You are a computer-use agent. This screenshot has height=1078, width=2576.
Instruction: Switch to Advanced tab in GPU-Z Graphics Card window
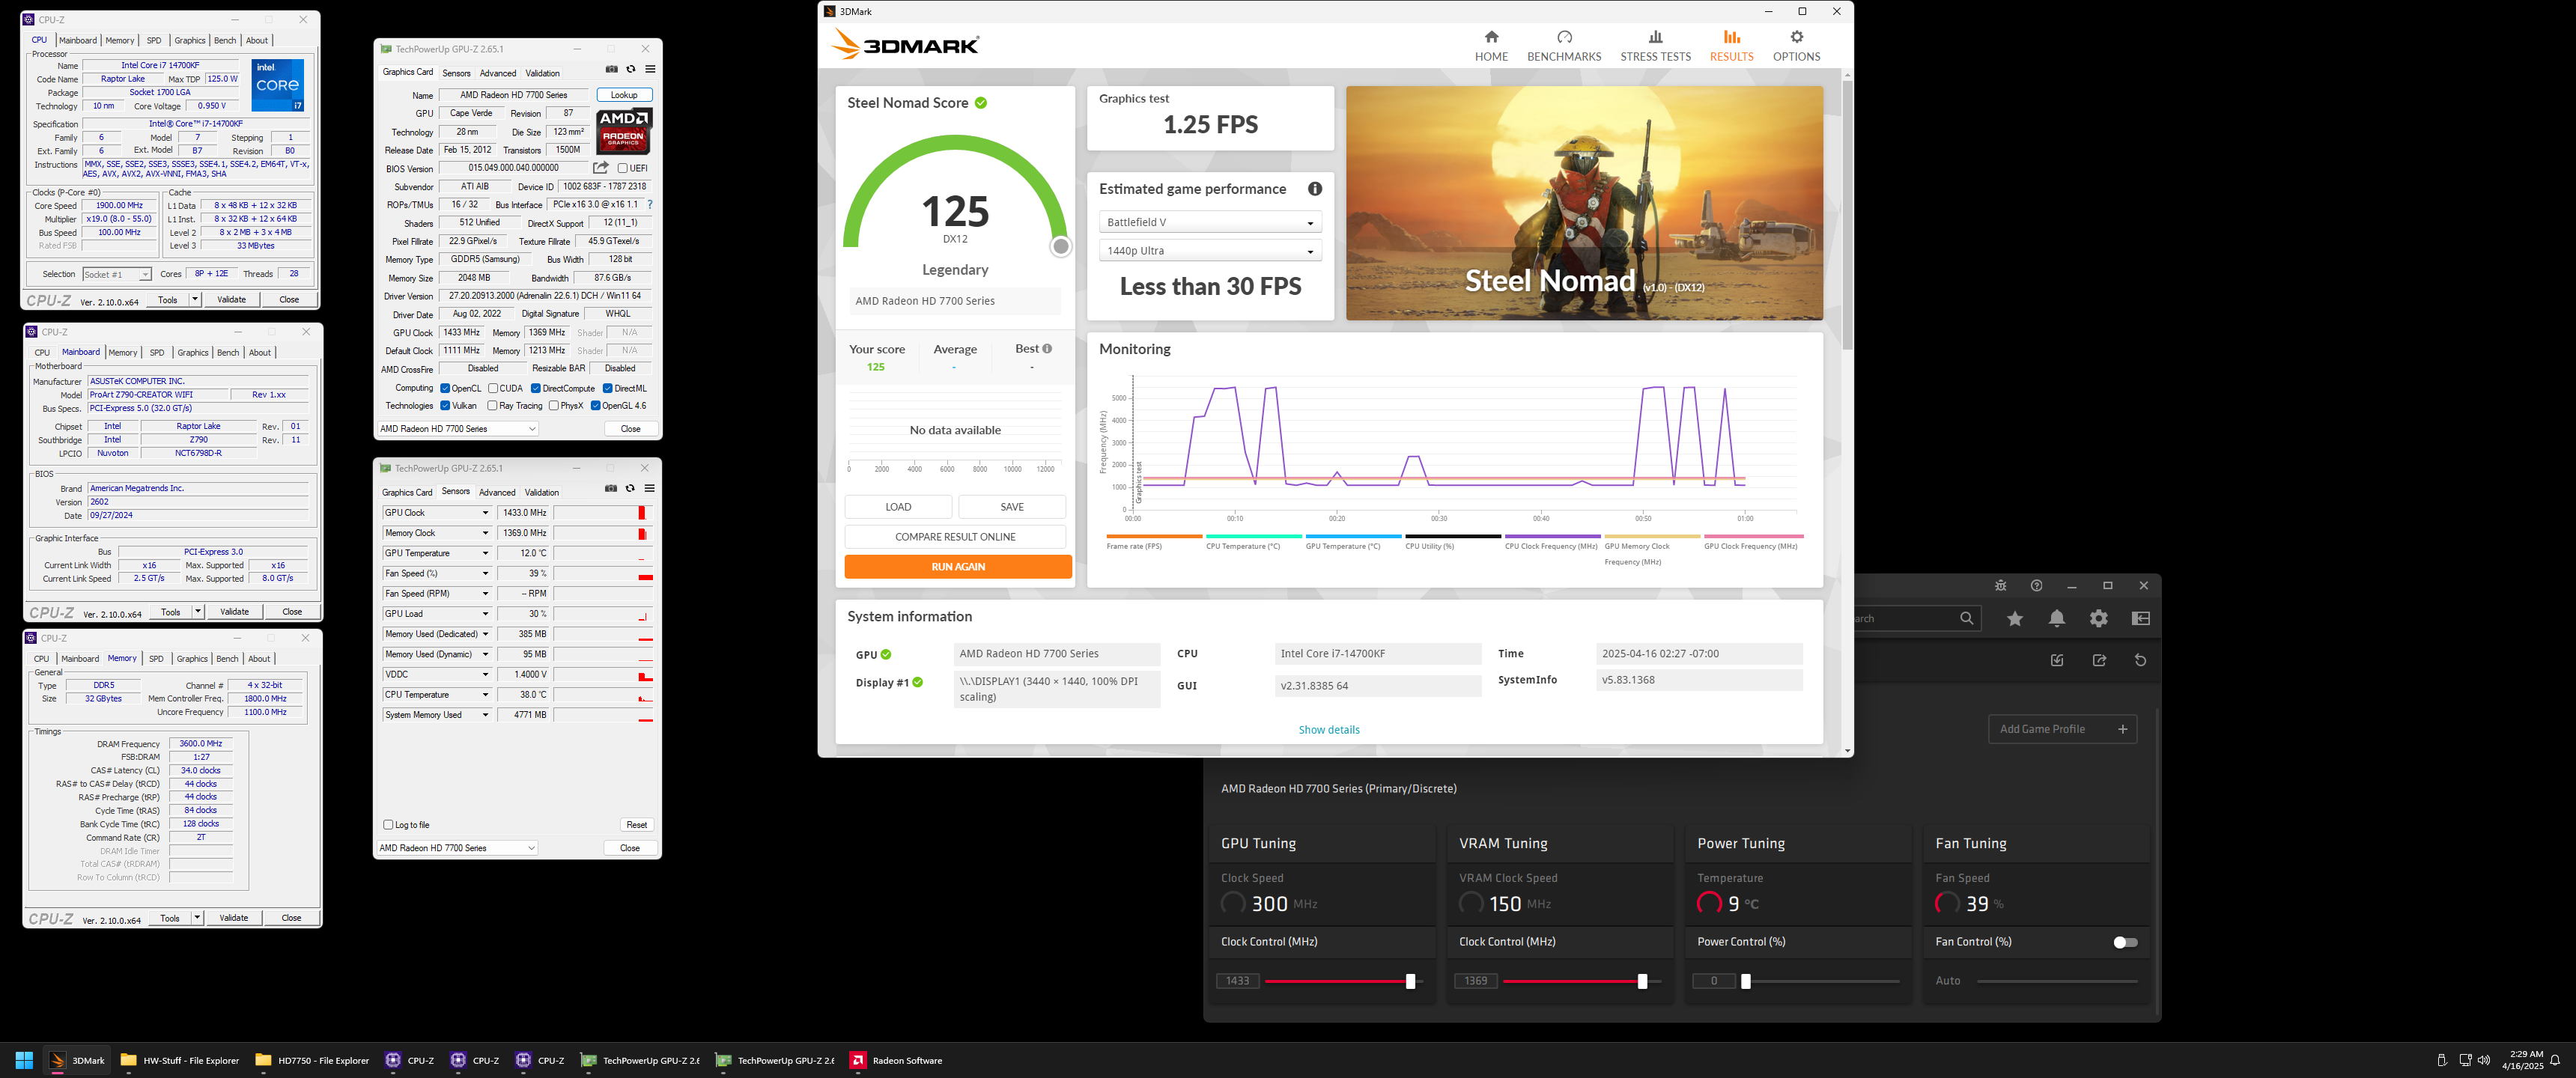pyautogui.click(x=498, y=73)
